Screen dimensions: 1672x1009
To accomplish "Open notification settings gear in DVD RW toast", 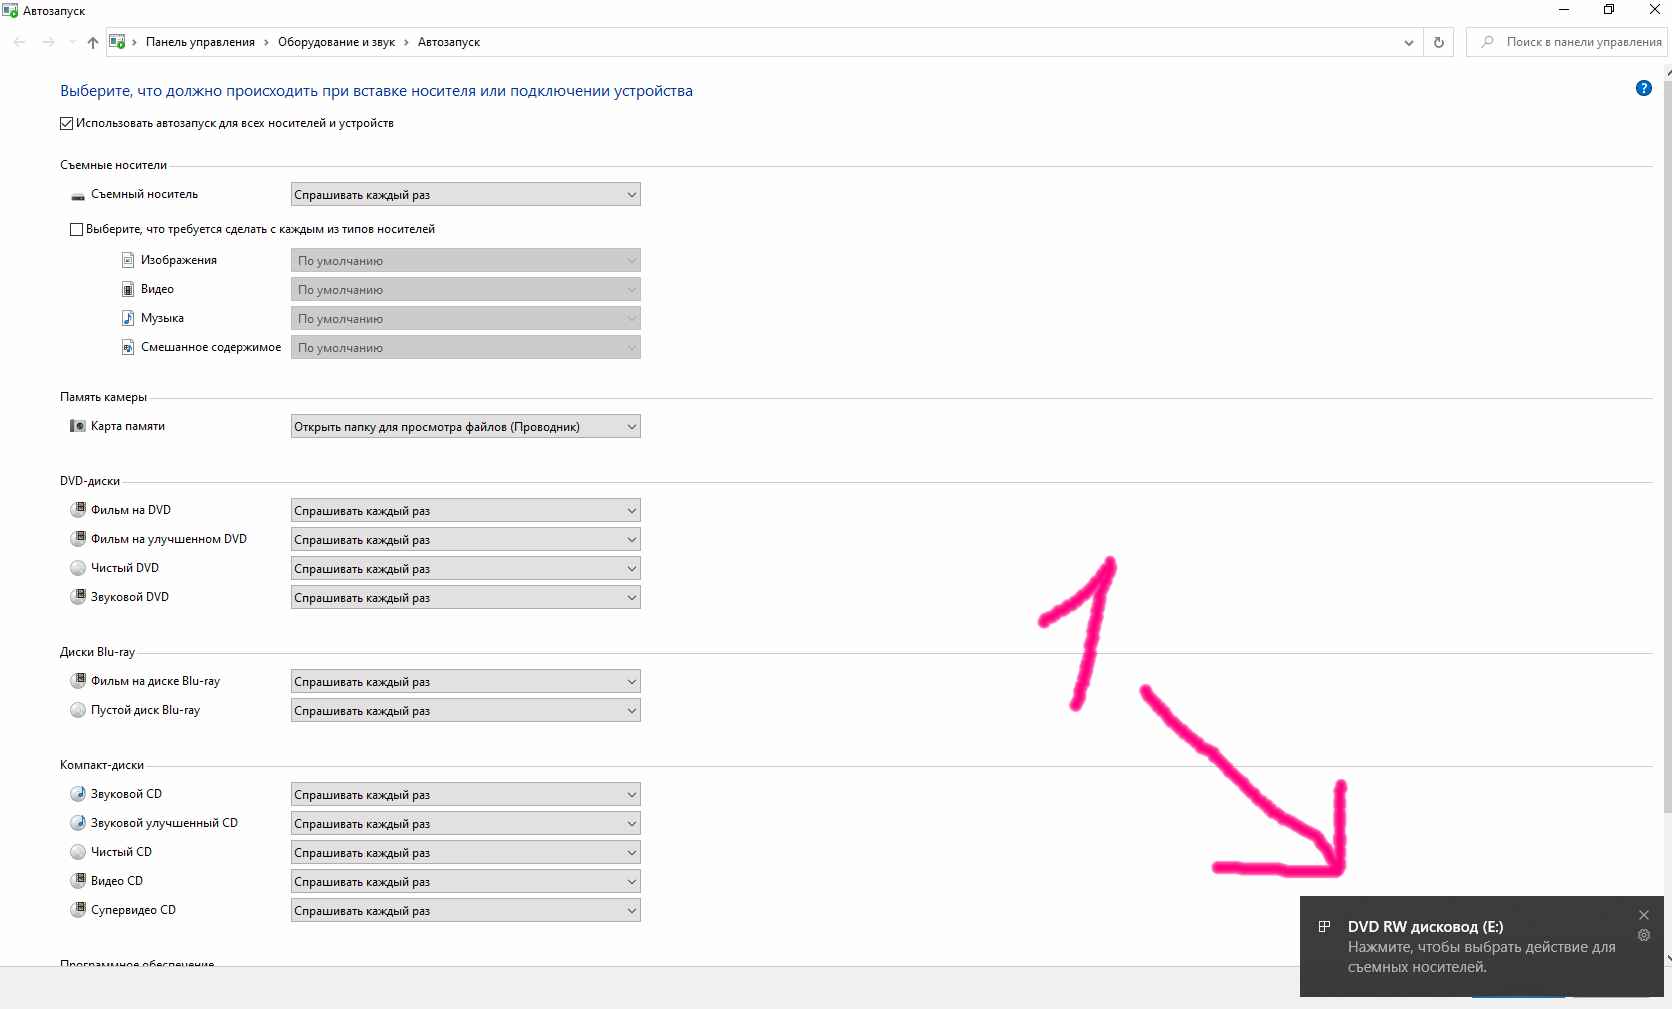I will 1643,936.
